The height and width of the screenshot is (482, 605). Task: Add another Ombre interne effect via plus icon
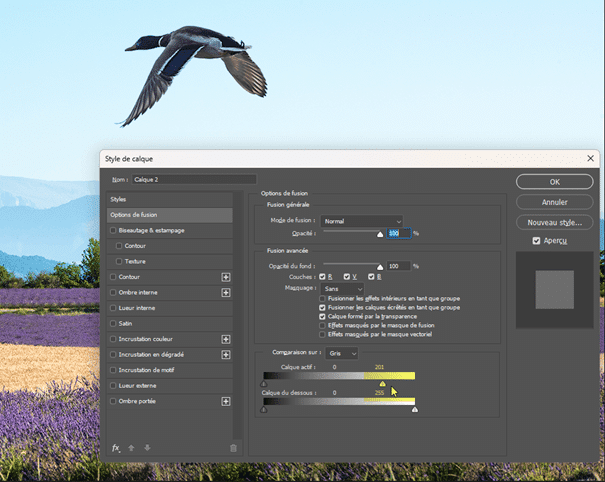click(x=226, y=292)
